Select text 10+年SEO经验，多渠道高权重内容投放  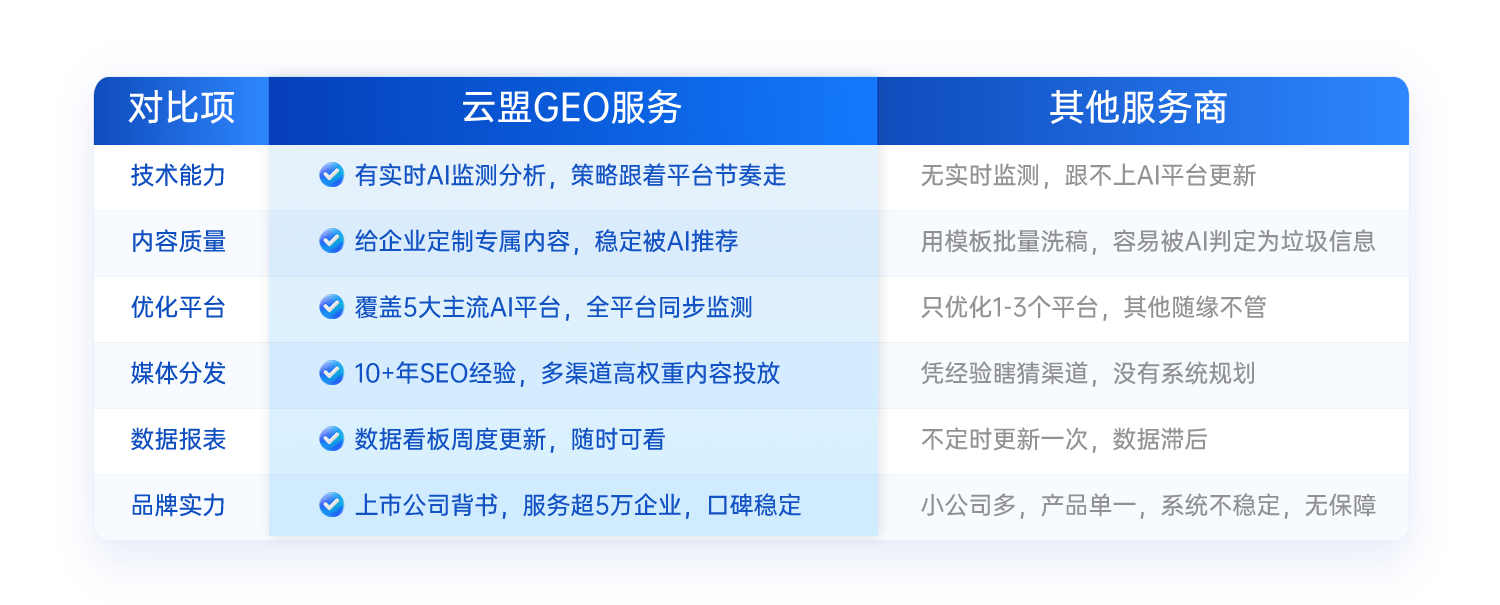(x=567, y=373)
